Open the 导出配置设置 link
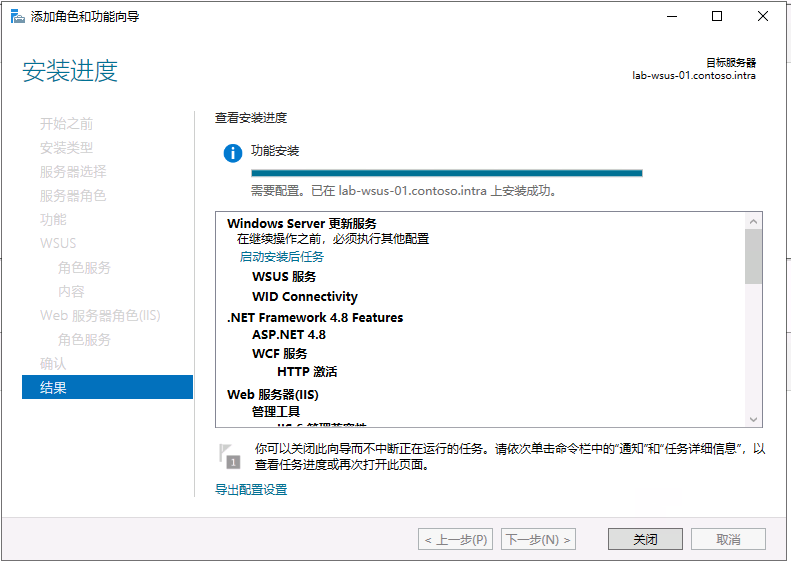The height and width of the screenshot is (564, 791). [x=251, y=489]
